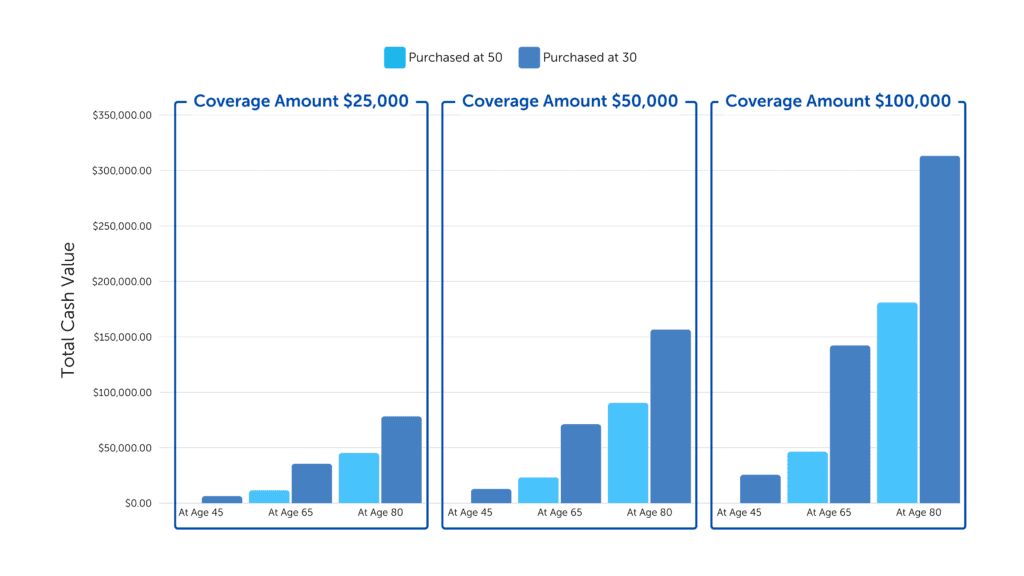The width and height of the screenshot is (1024, 576).
Task: Click "At Age 65" label in the $50,000 panel
Action: point(559,513)
